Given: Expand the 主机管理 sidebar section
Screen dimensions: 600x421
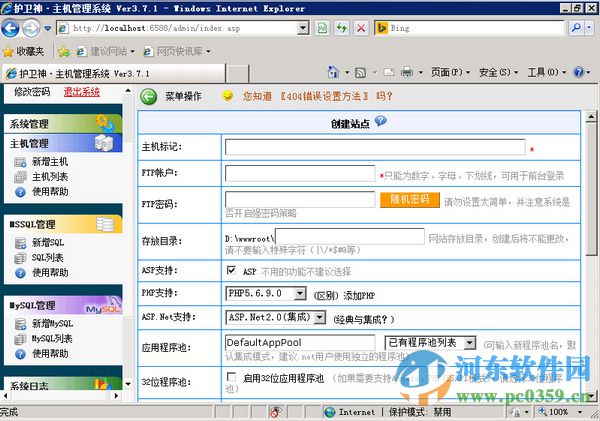Looking at the screenshot, I should 63,143.
